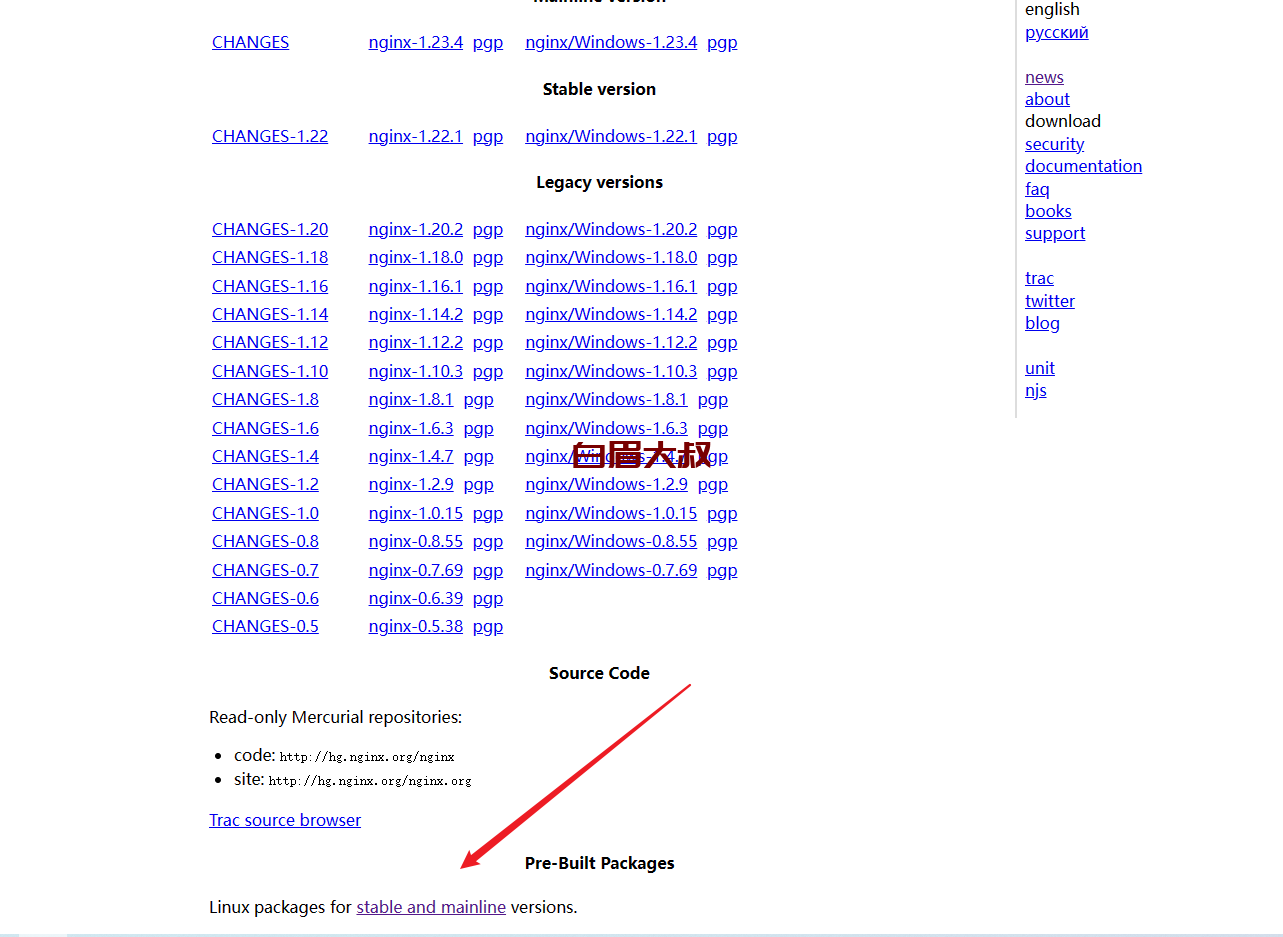
Task: Open the about page in sidebar
Action: pos(1047,99)
